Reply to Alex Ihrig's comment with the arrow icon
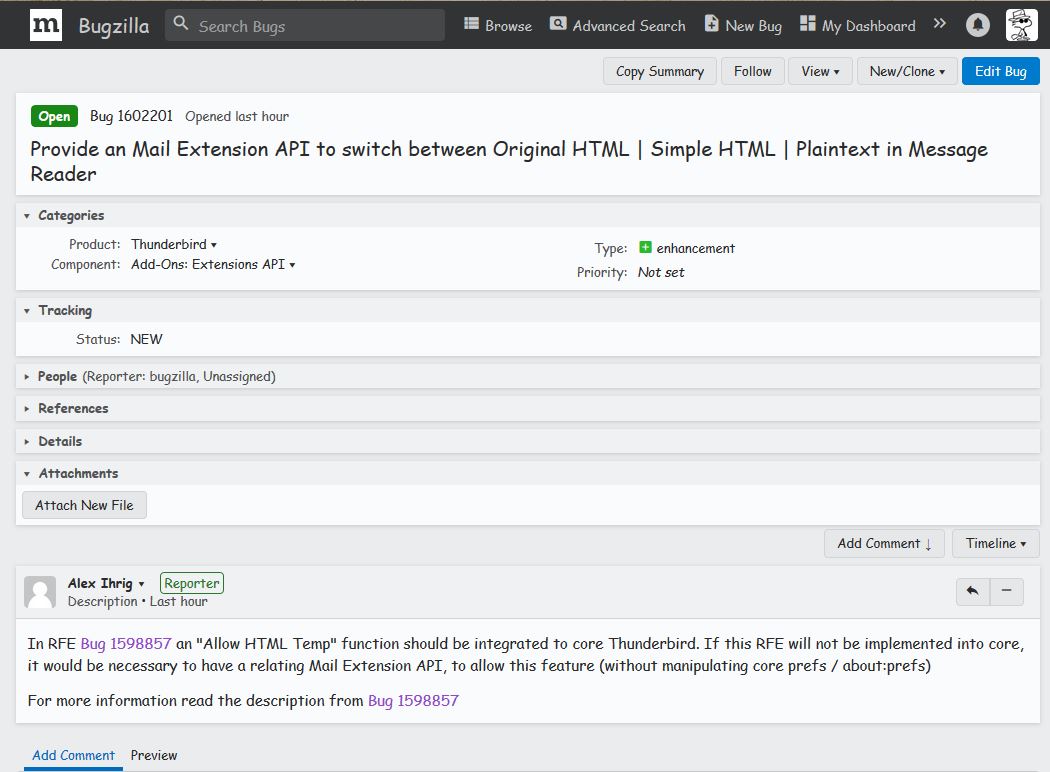This screenshot has width=1050, height=772. click(972, 591)
